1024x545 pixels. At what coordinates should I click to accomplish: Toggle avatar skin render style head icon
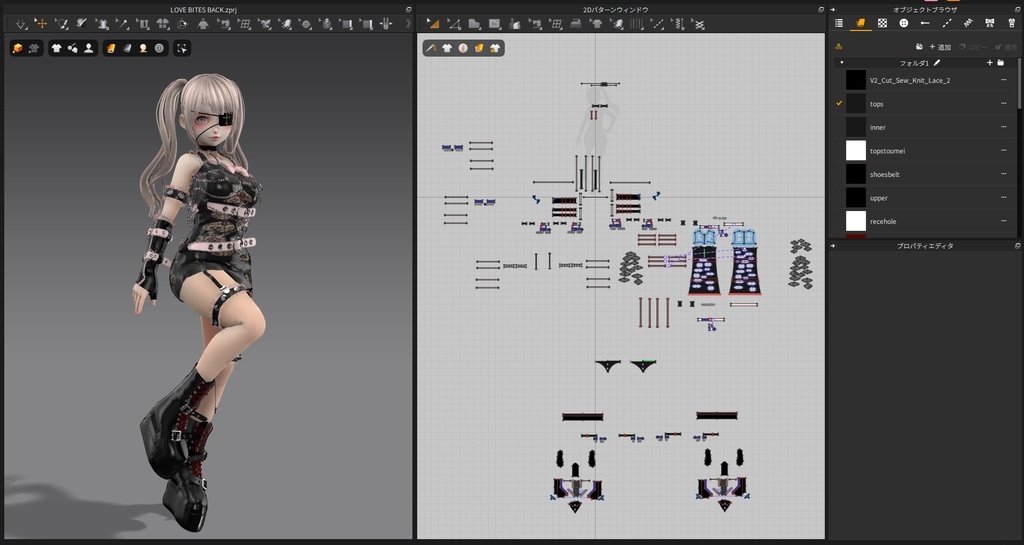(143, 48)
